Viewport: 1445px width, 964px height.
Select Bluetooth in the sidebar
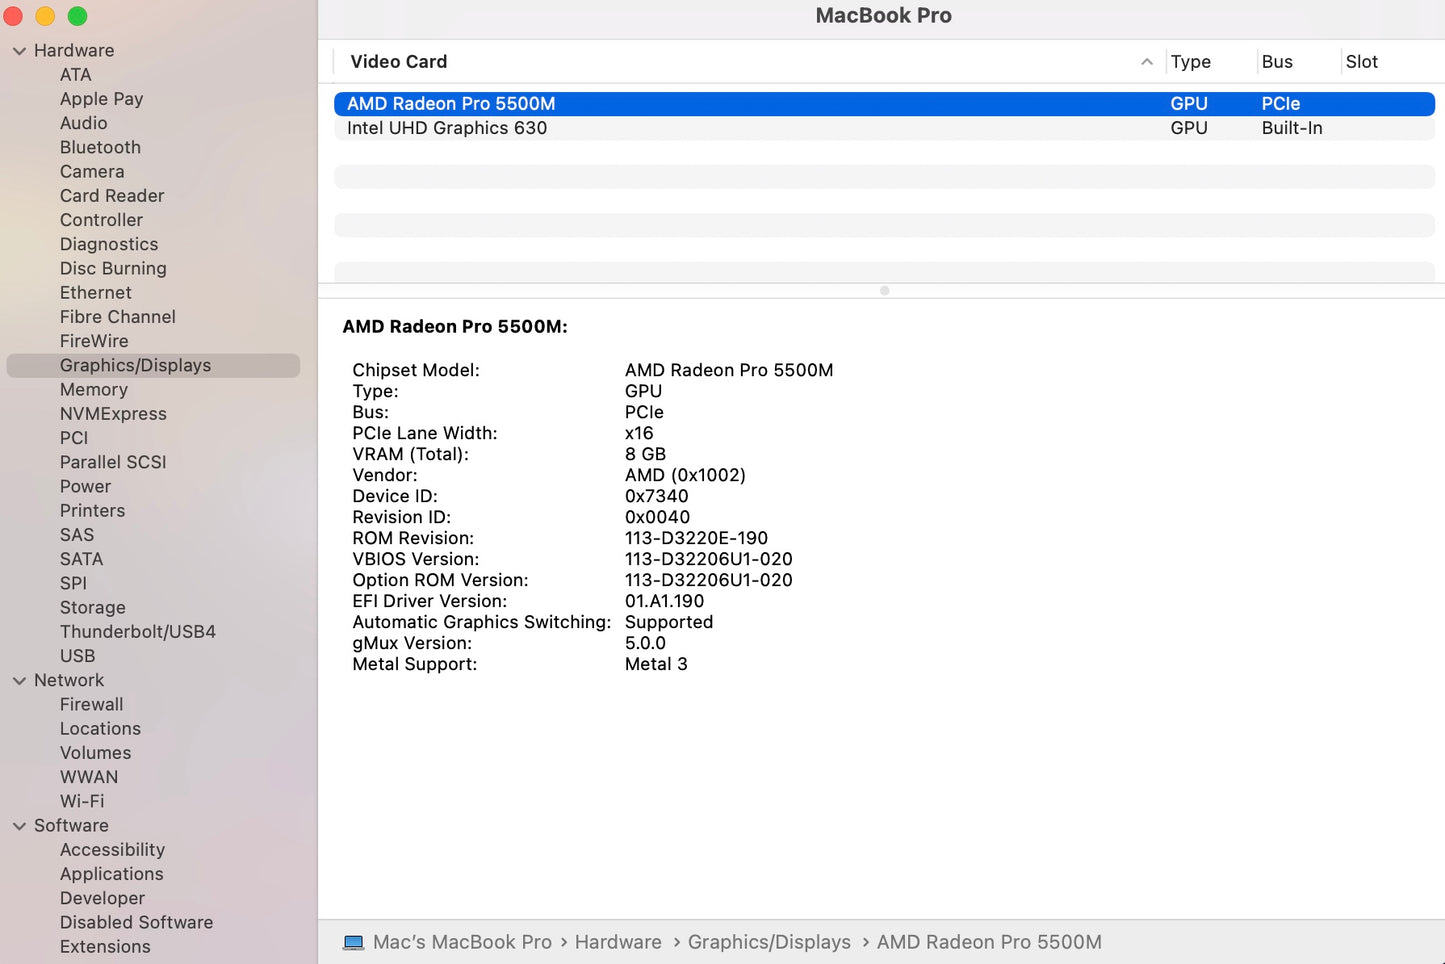coord(100,147)
